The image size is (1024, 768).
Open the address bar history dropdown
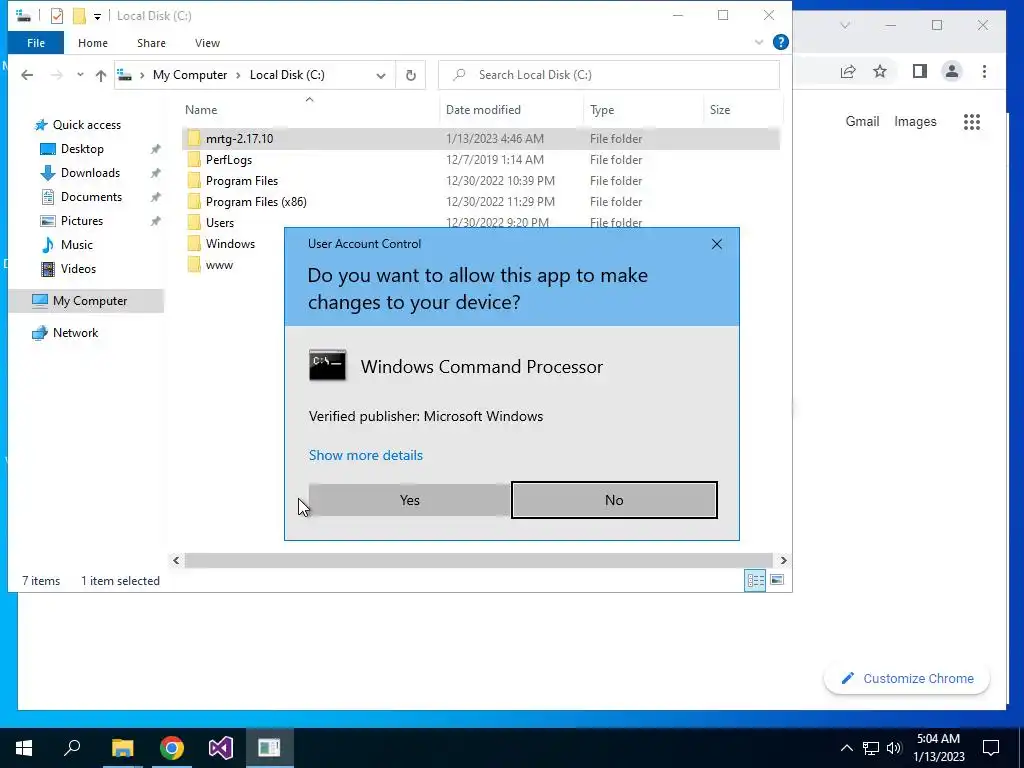(381, 75)
